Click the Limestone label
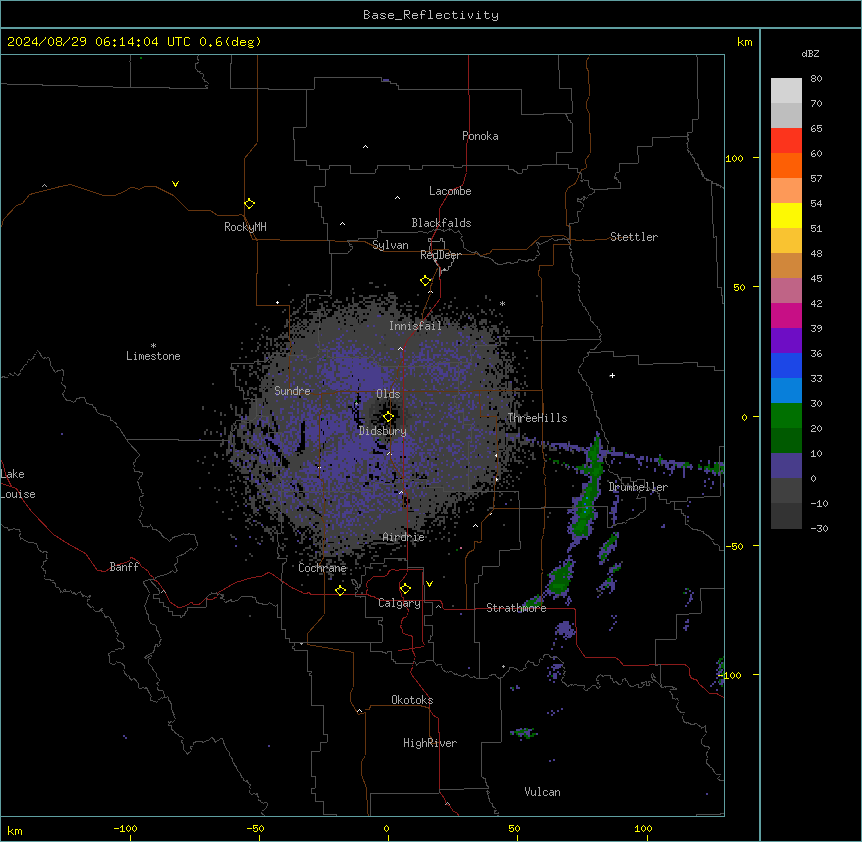The image size is (862, 842). coord(153,356)
